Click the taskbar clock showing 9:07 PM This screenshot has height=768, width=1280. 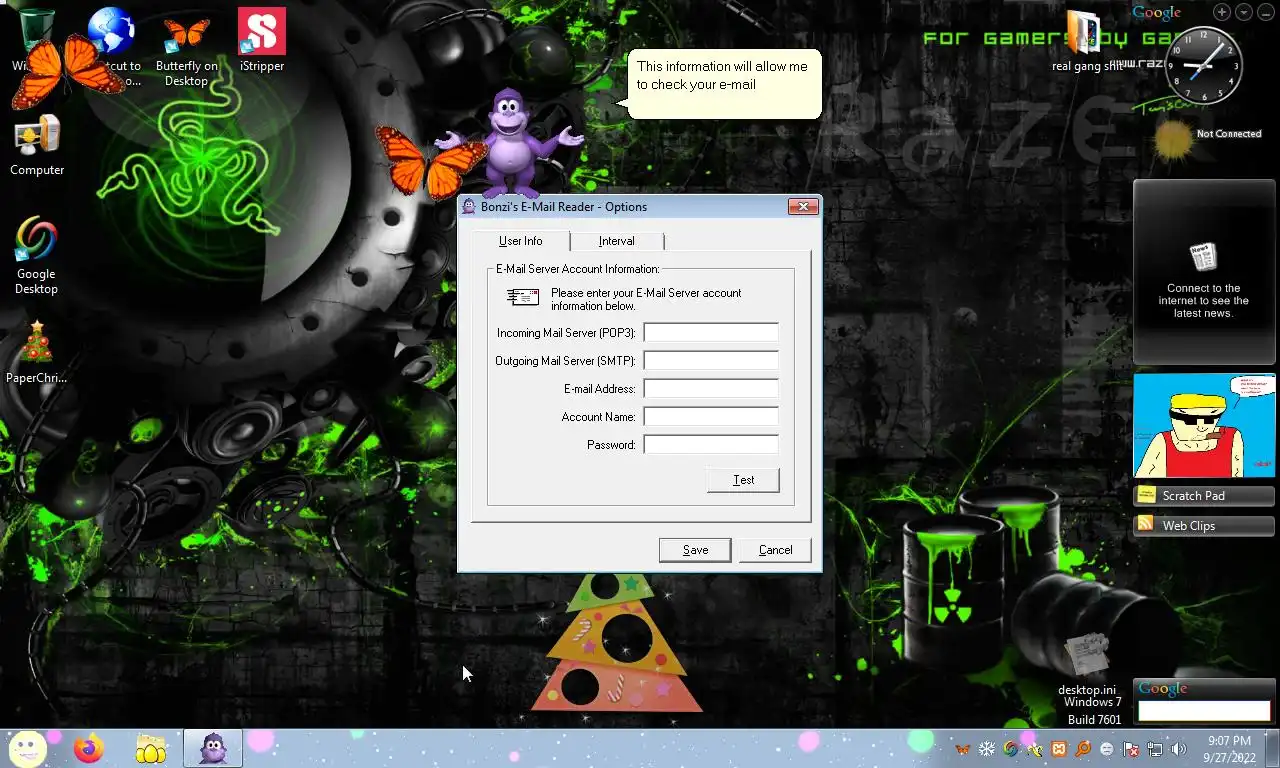1228,749
